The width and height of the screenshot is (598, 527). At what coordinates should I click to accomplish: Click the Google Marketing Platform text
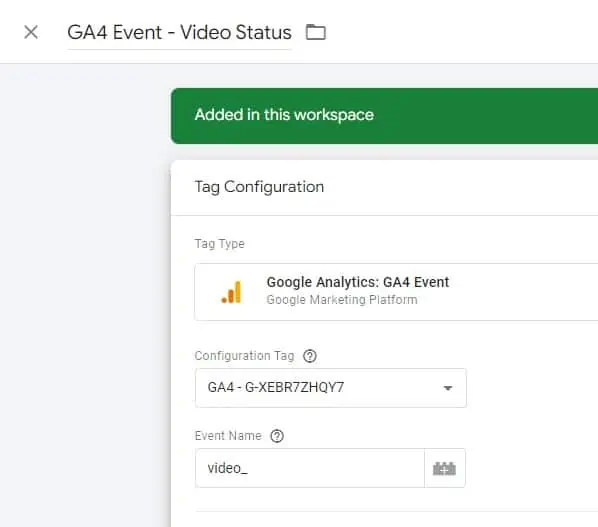click(342, 300)
